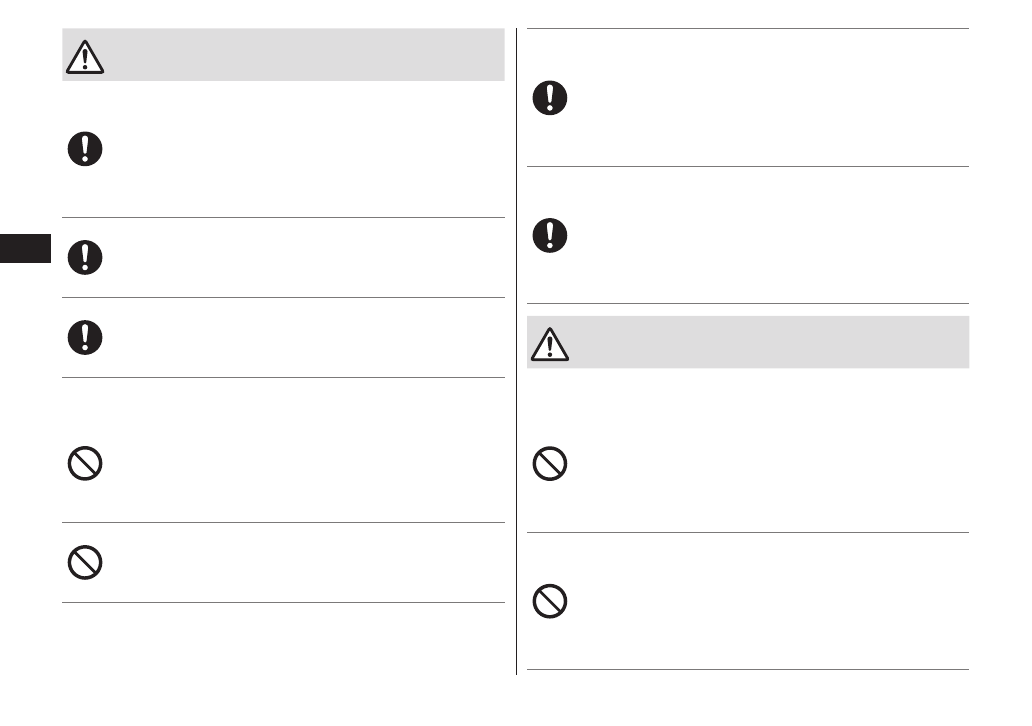Click the topmost exclamation icon in right column
Viewport: 1032px width, 726px height.
coord(549,98)
